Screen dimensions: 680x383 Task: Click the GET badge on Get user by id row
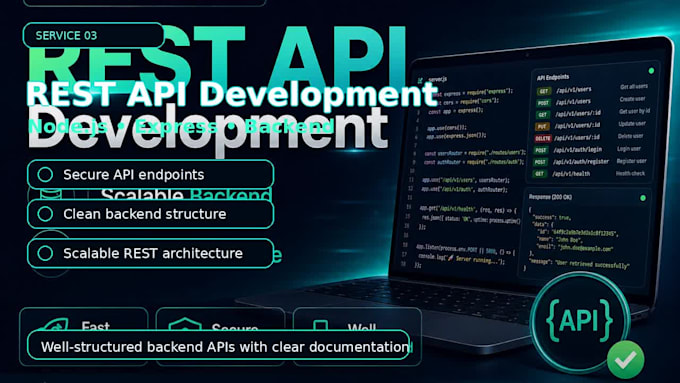[x=543, y=115]
